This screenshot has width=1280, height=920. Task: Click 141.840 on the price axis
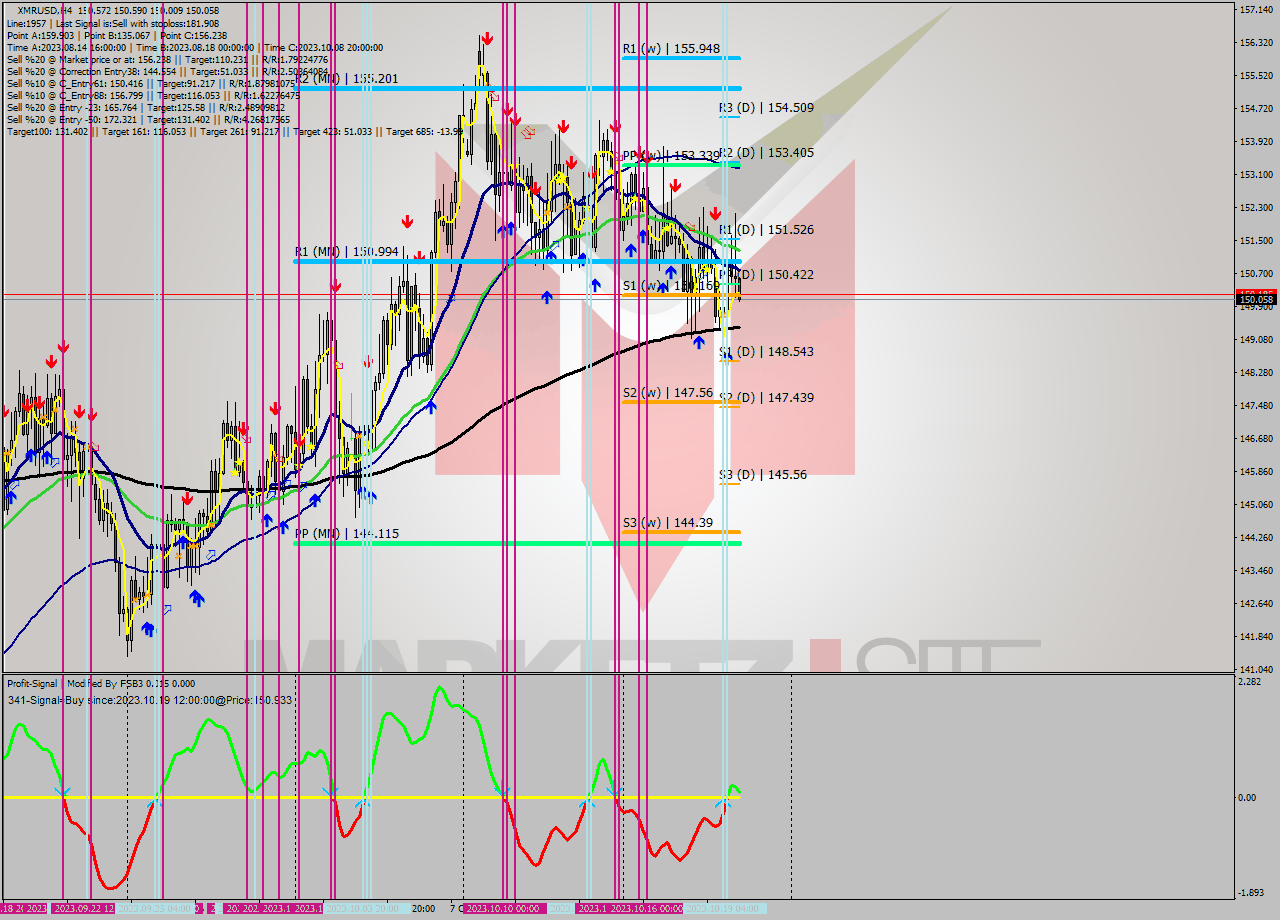click(x=1255, y=636)
